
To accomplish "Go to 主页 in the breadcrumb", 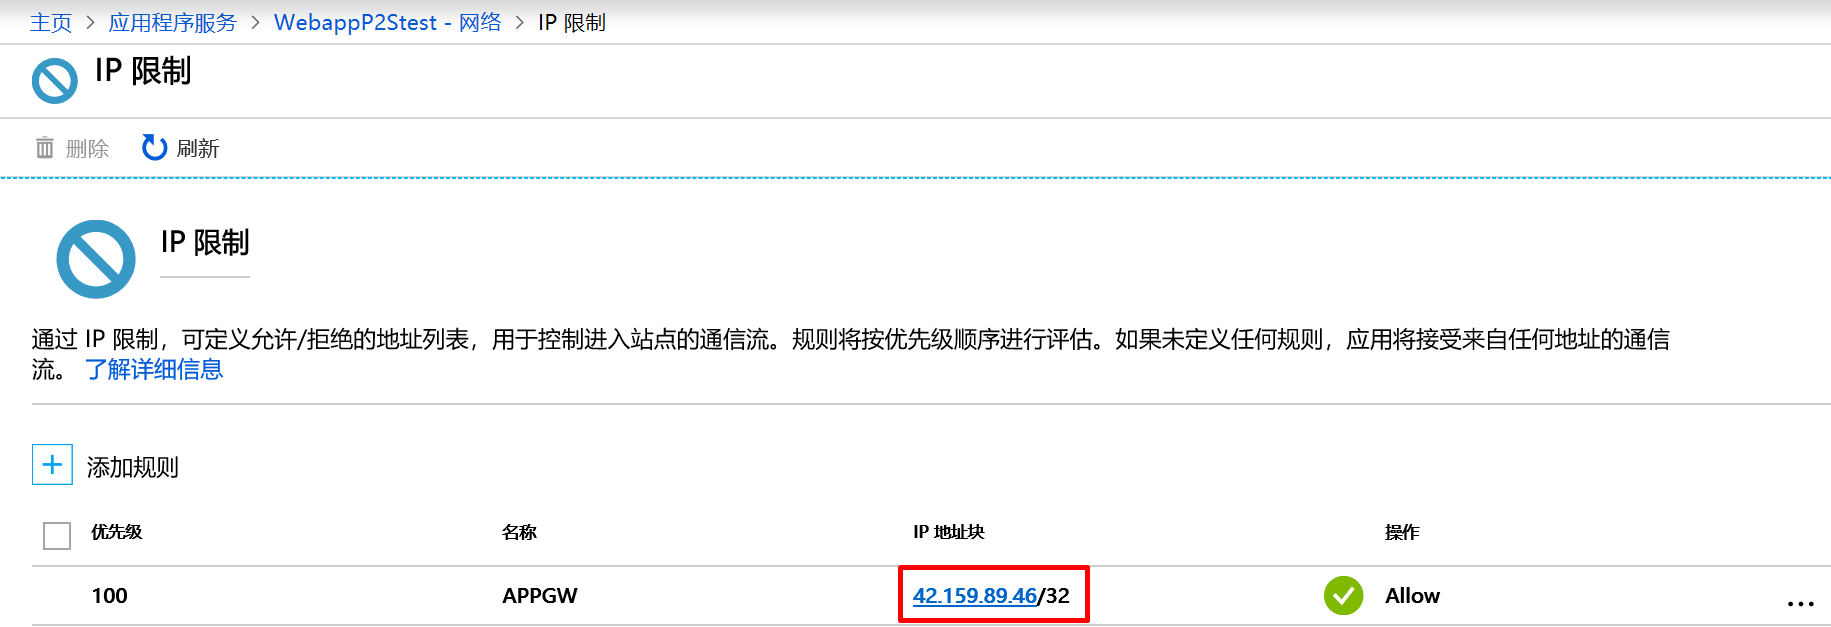I will coord(51,22).
